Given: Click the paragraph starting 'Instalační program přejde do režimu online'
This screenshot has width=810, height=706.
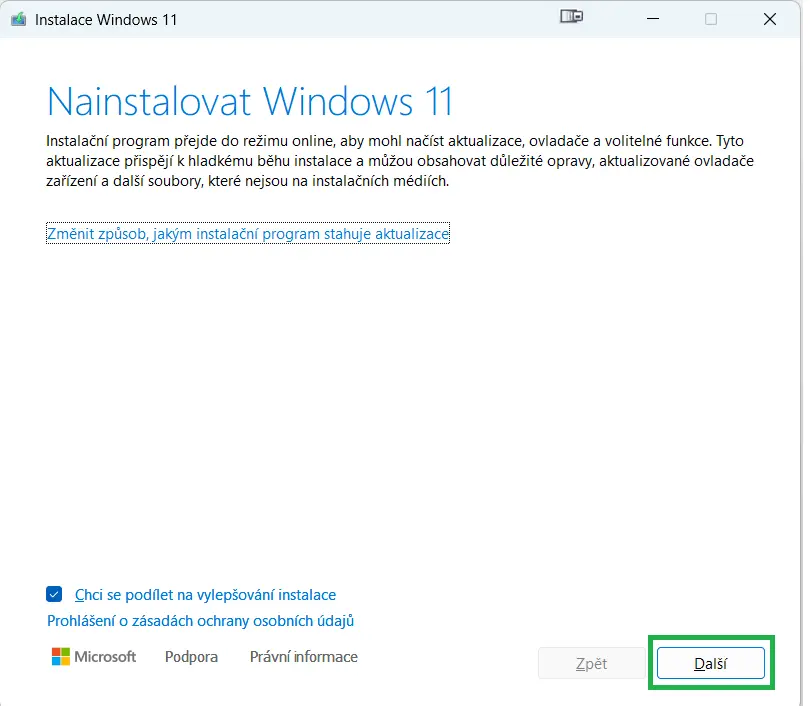Looking at the screenshot, I should click(400, 161).
